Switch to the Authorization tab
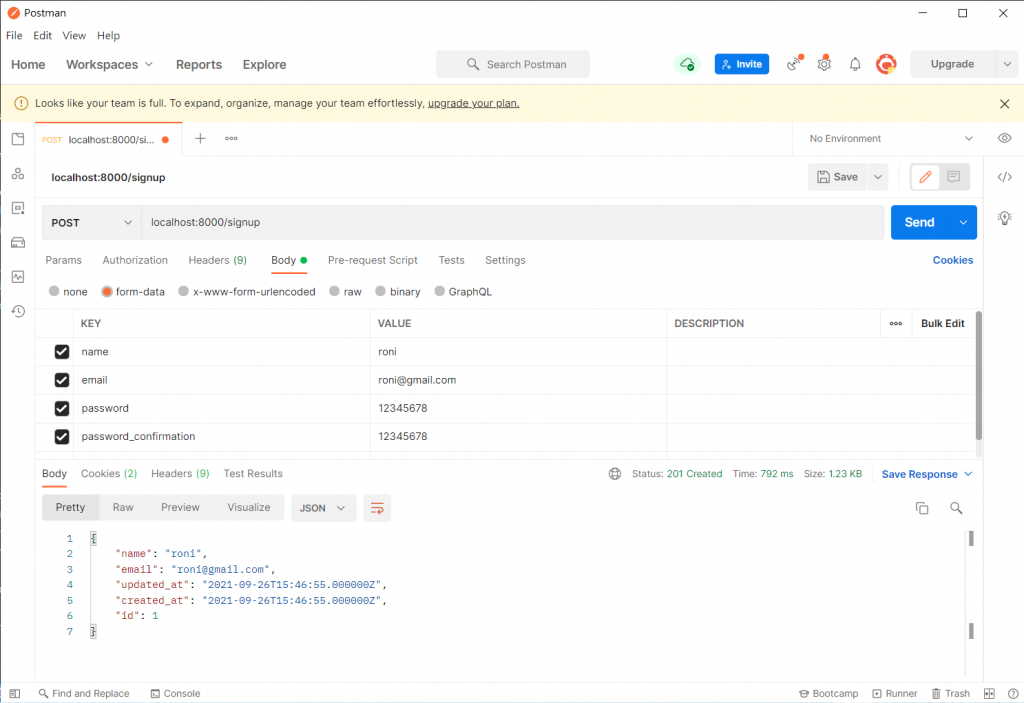This screenshot has width=1024, height=703. tap(135, 260)
